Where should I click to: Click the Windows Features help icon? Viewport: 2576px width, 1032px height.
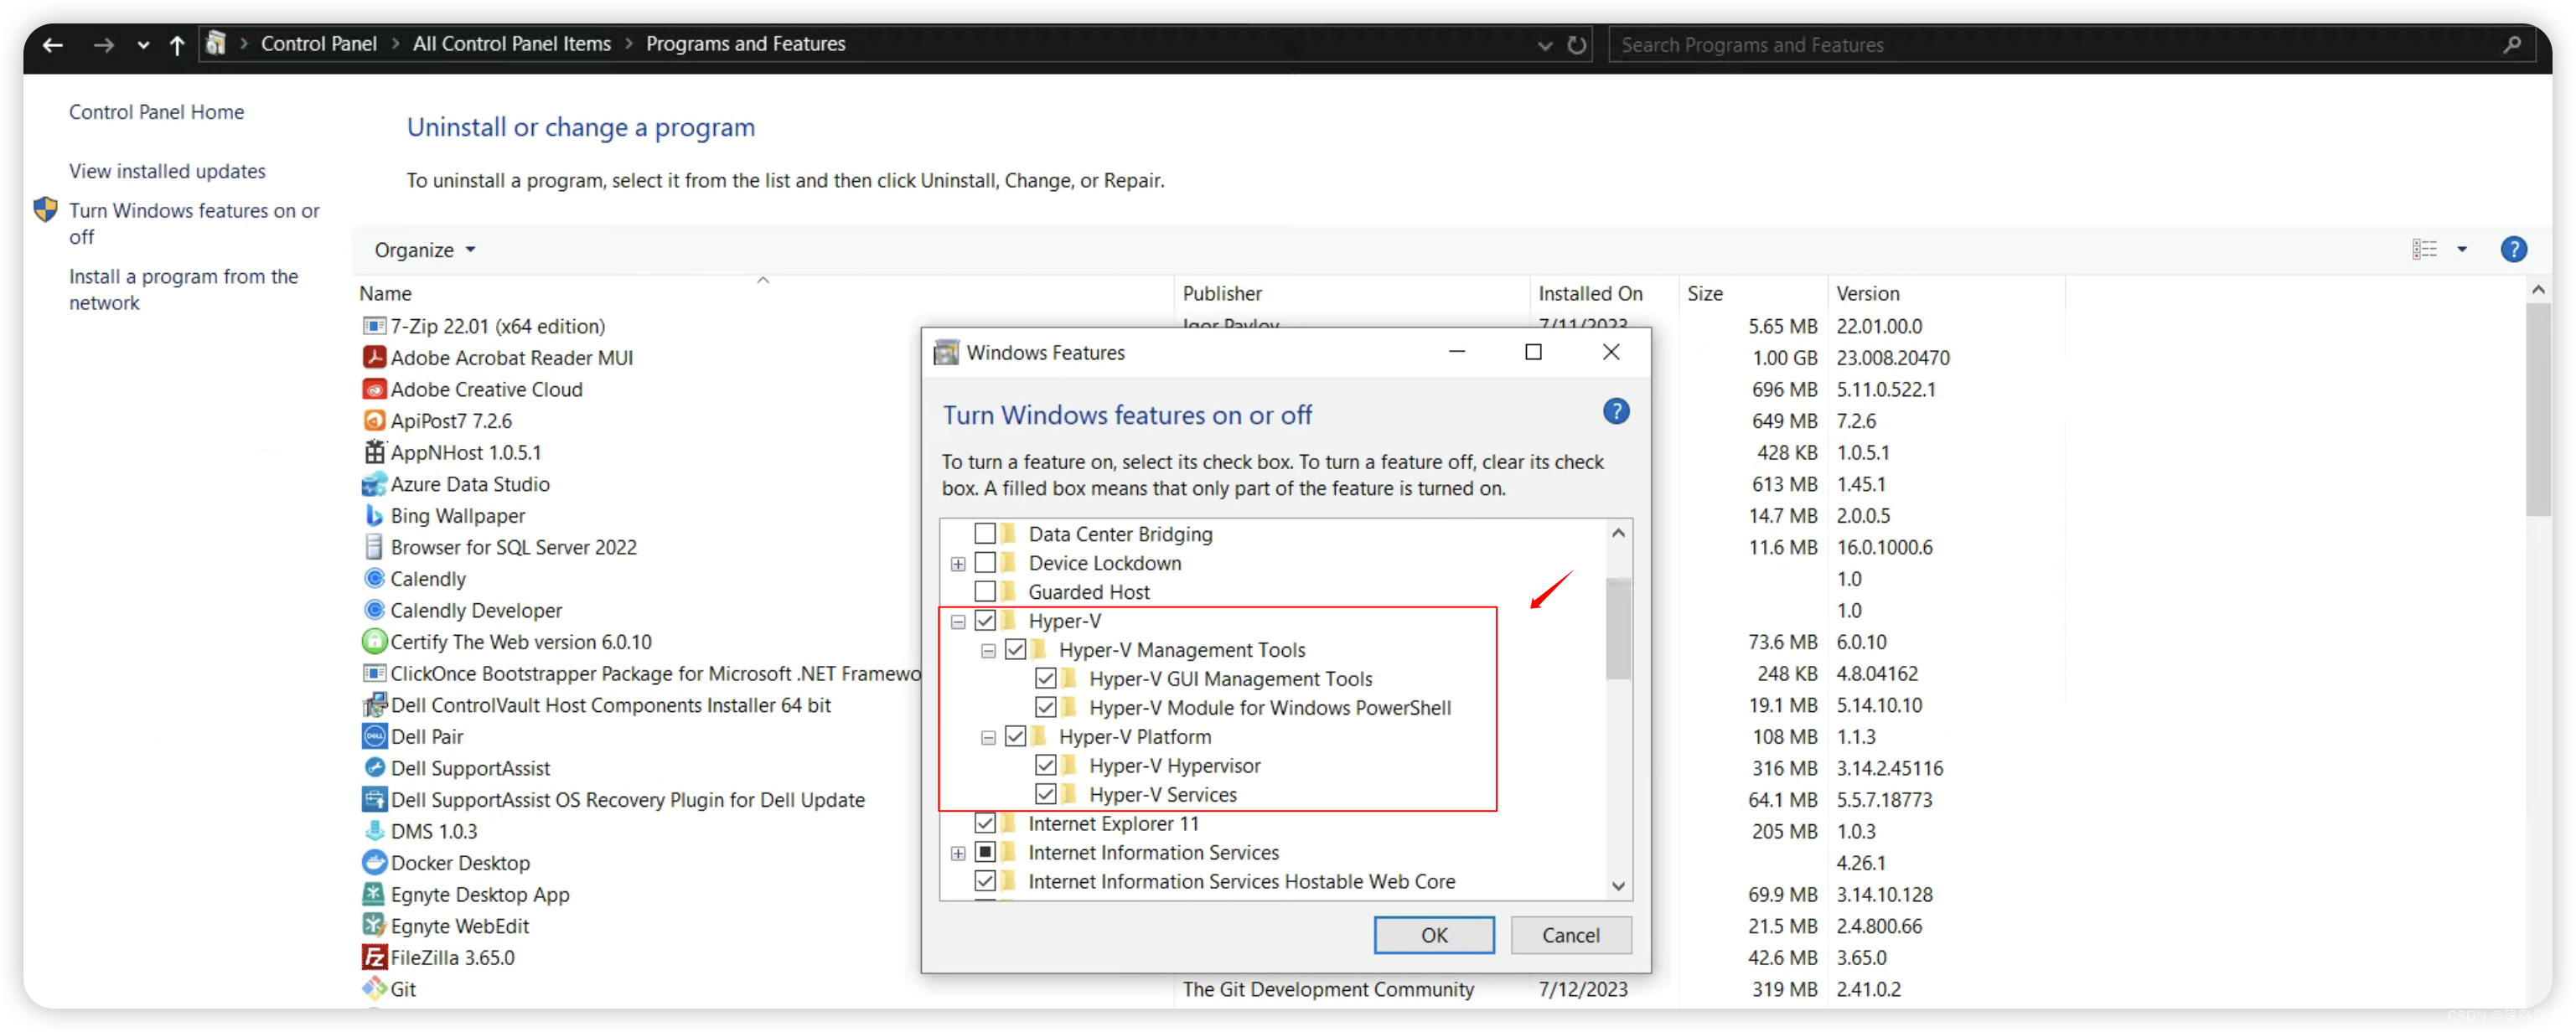pos(1616,410)
